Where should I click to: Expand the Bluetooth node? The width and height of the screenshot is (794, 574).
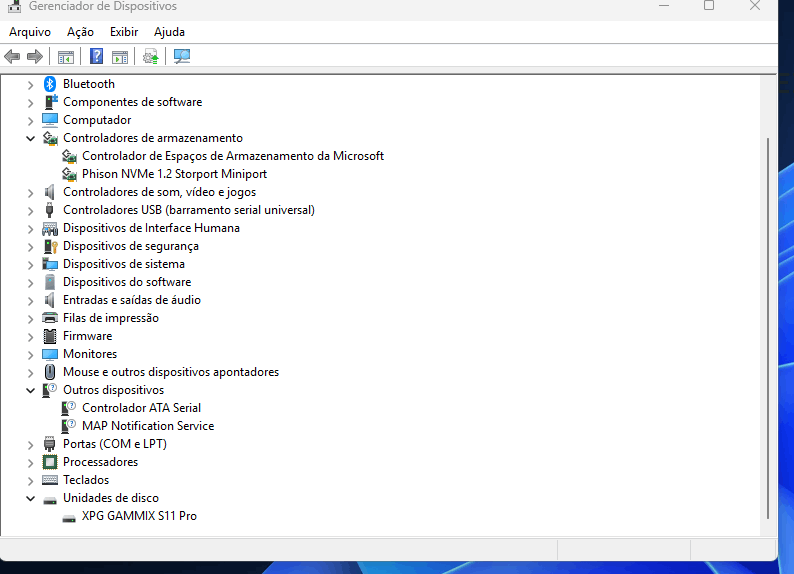coord(30,85)
